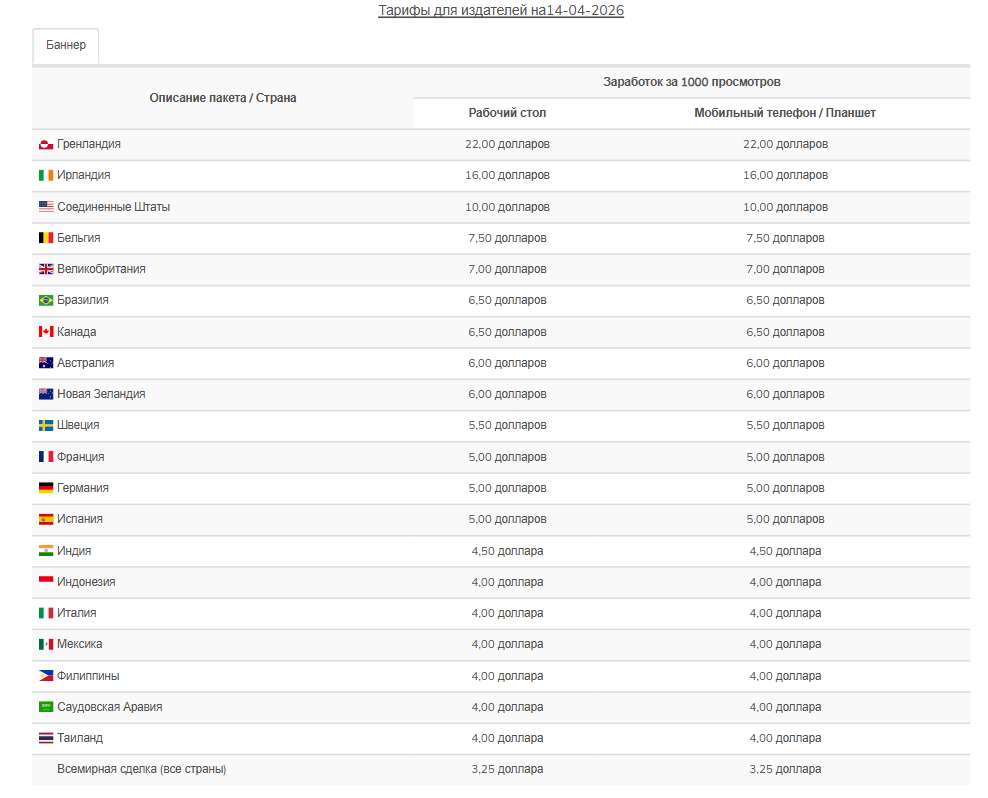This screenshot has height=798, width=988.
Task: Click the Мобильный телефон / Планшет column header
Action: point(785,113)
